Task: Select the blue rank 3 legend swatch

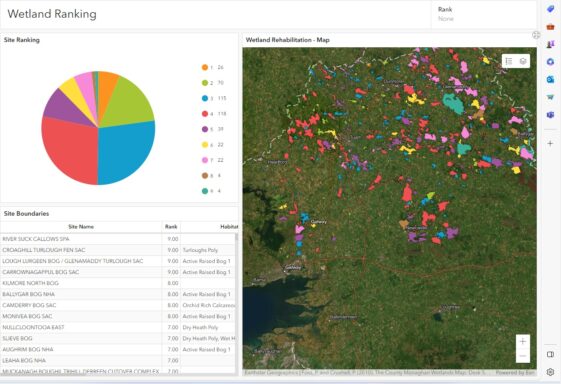Action: [x=205, y=98]
